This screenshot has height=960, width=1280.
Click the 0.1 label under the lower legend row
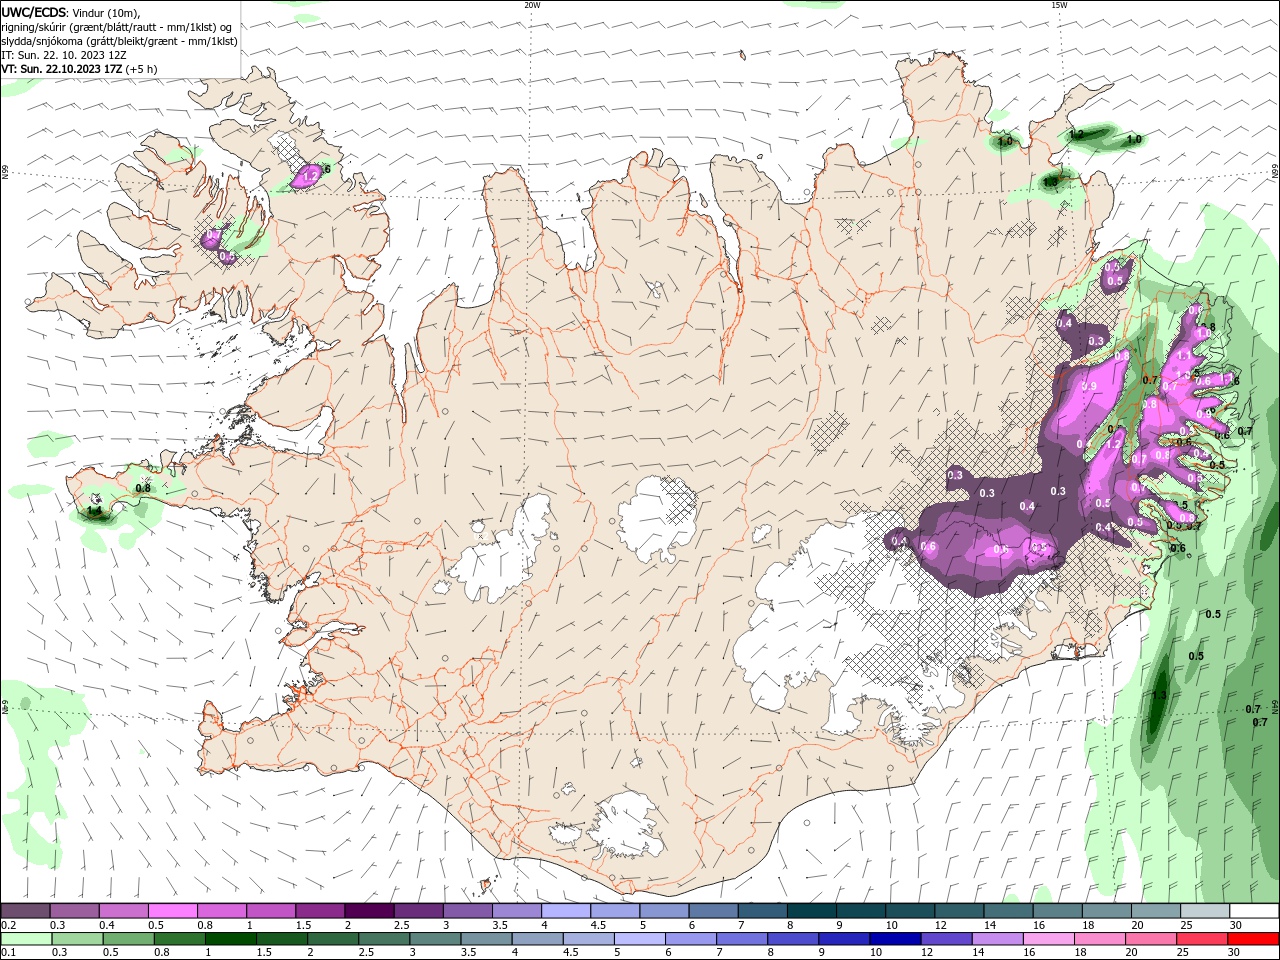click(8, 952)
